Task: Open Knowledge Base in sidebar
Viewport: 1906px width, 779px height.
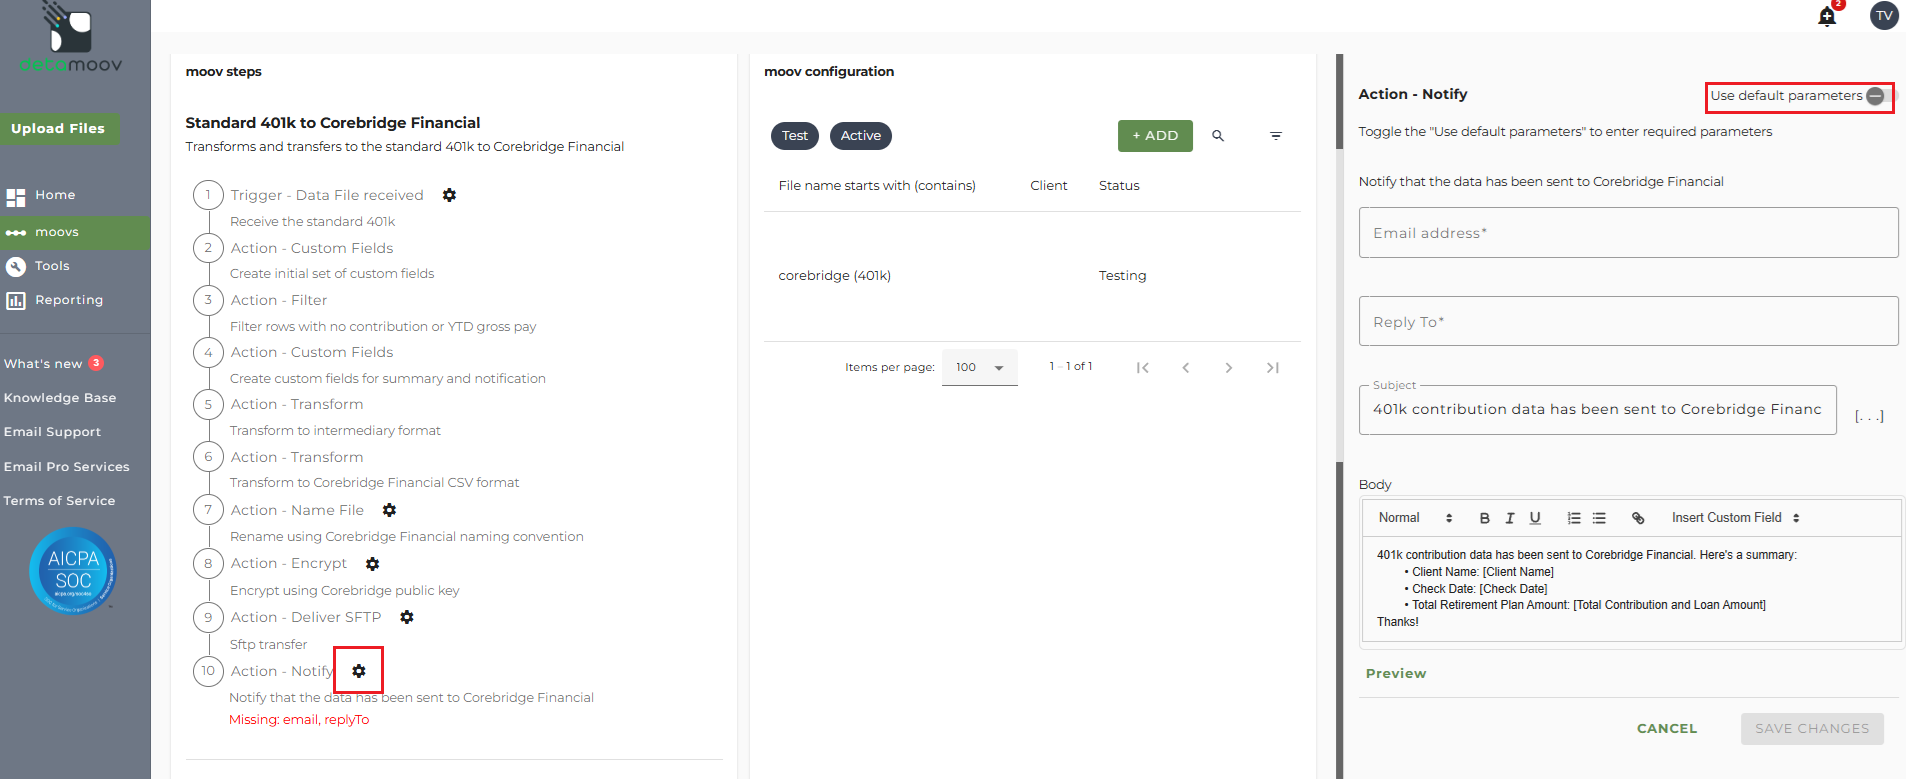Action: point(60,398)
